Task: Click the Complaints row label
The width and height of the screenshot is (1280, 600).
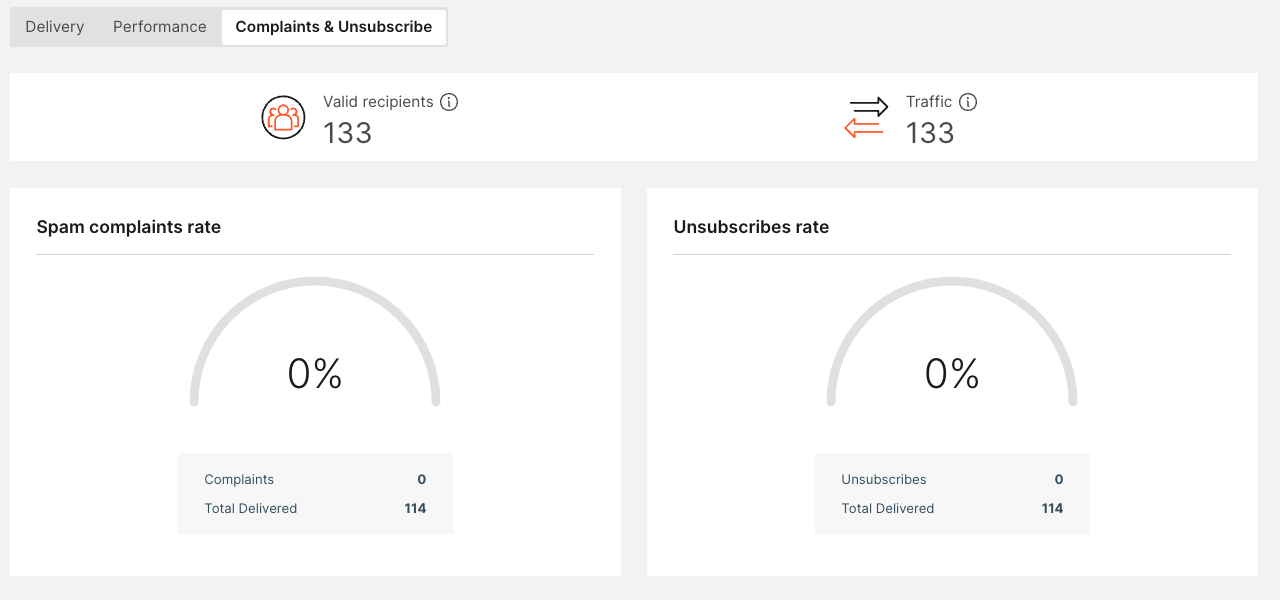Action: click(239, 480)
